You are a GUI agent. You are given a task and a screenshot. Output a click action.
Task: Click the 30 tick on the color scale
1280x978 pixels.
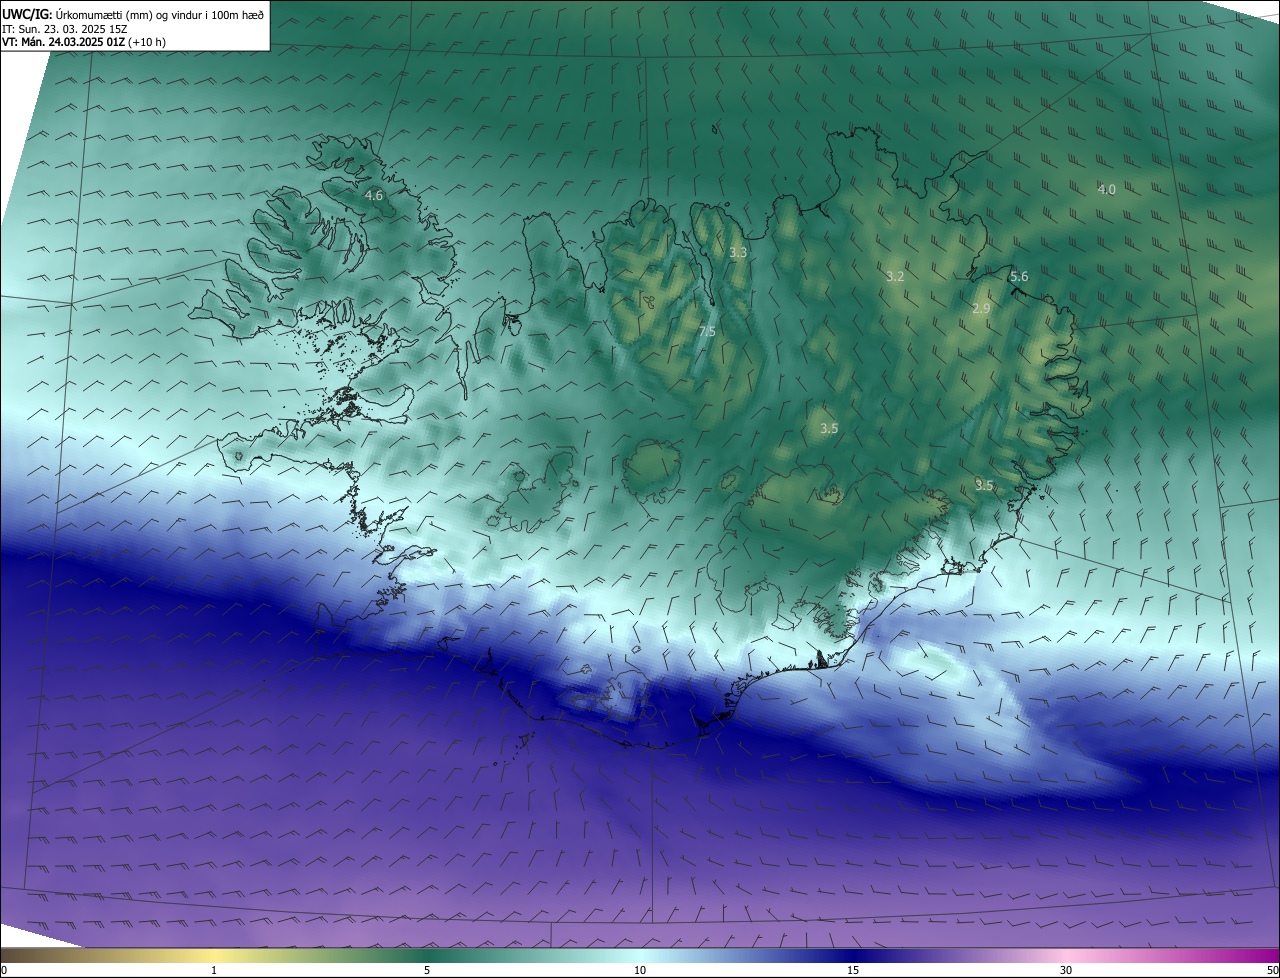coord(1066,970)
